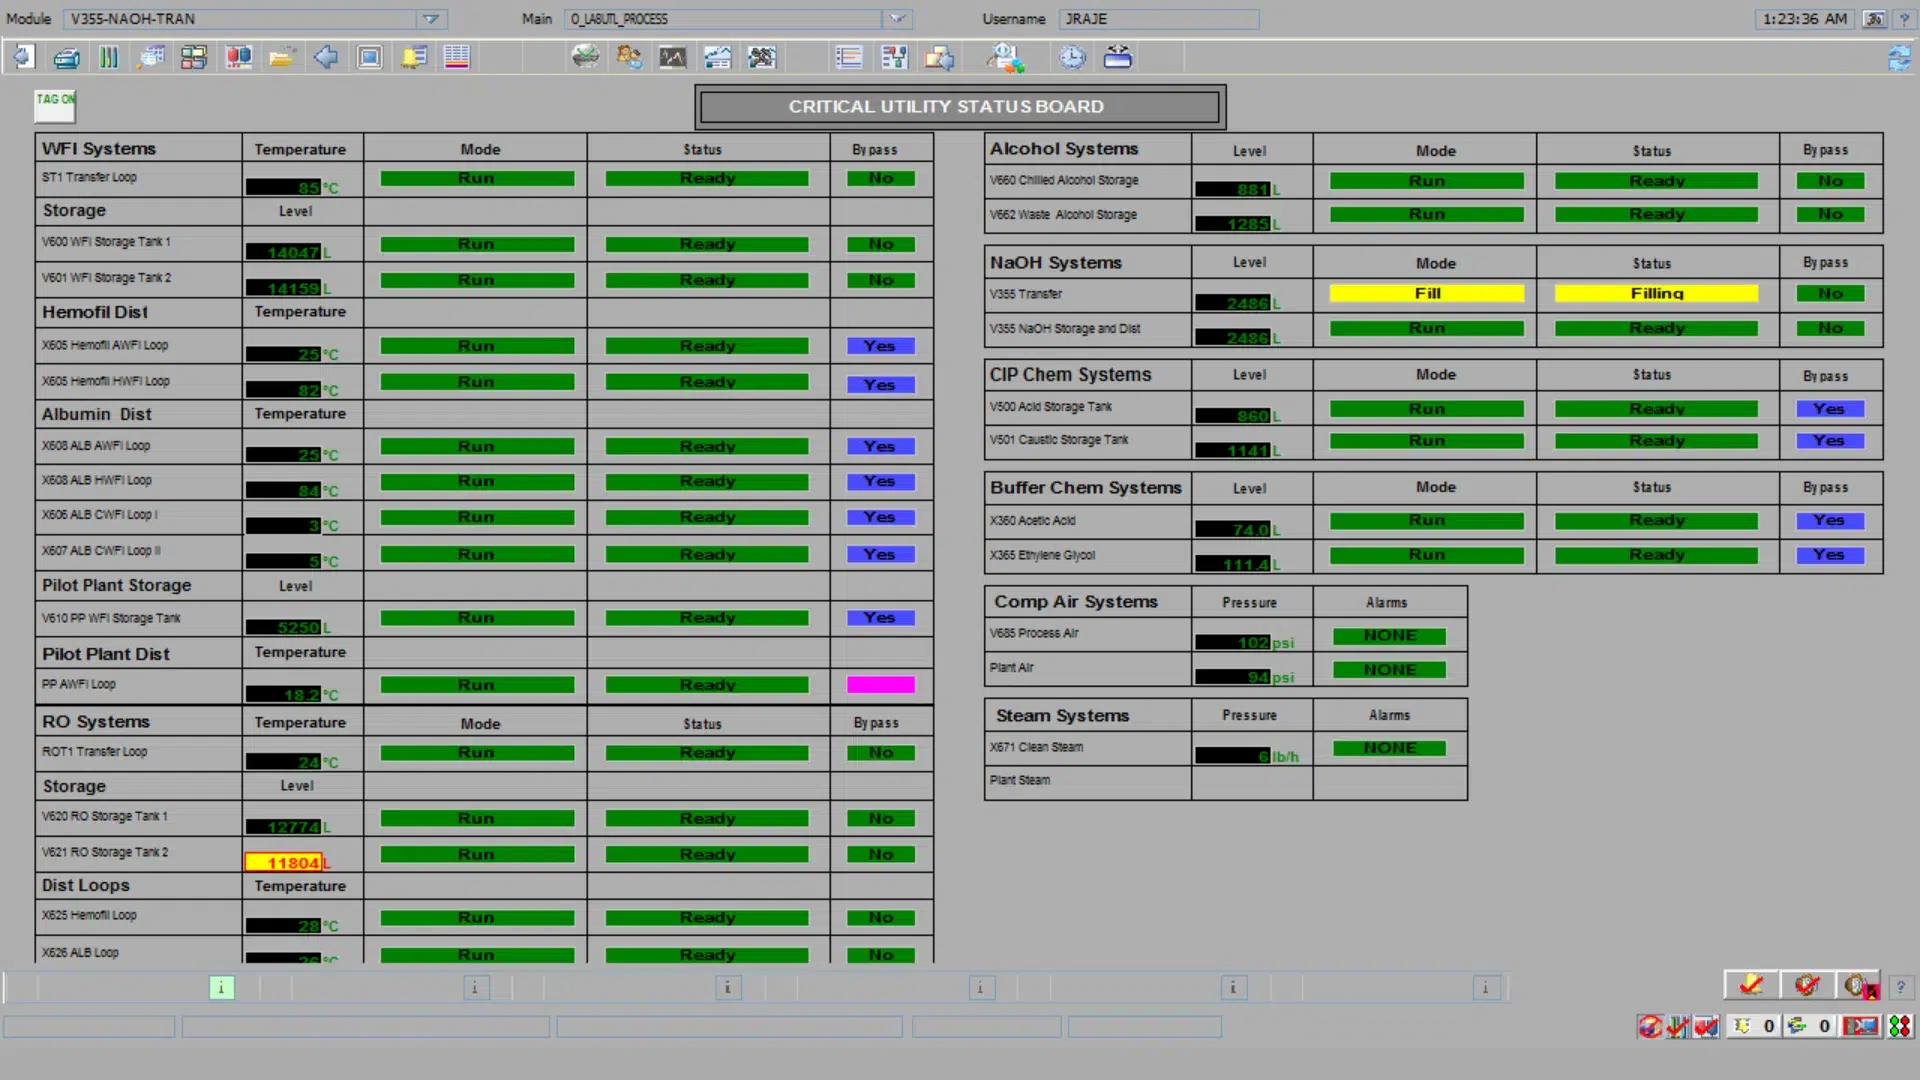Click the exit/back door icon in toolbar

[x=23, y=57]
